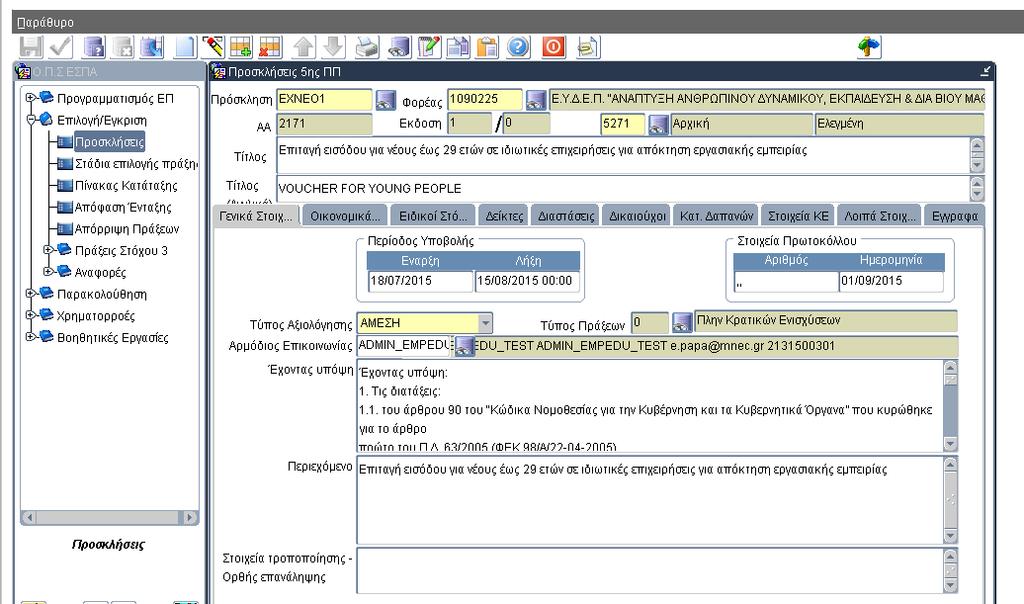1024x604 pixels.
Task: Click the down arrow next record icon
Action: pos(333,47)
